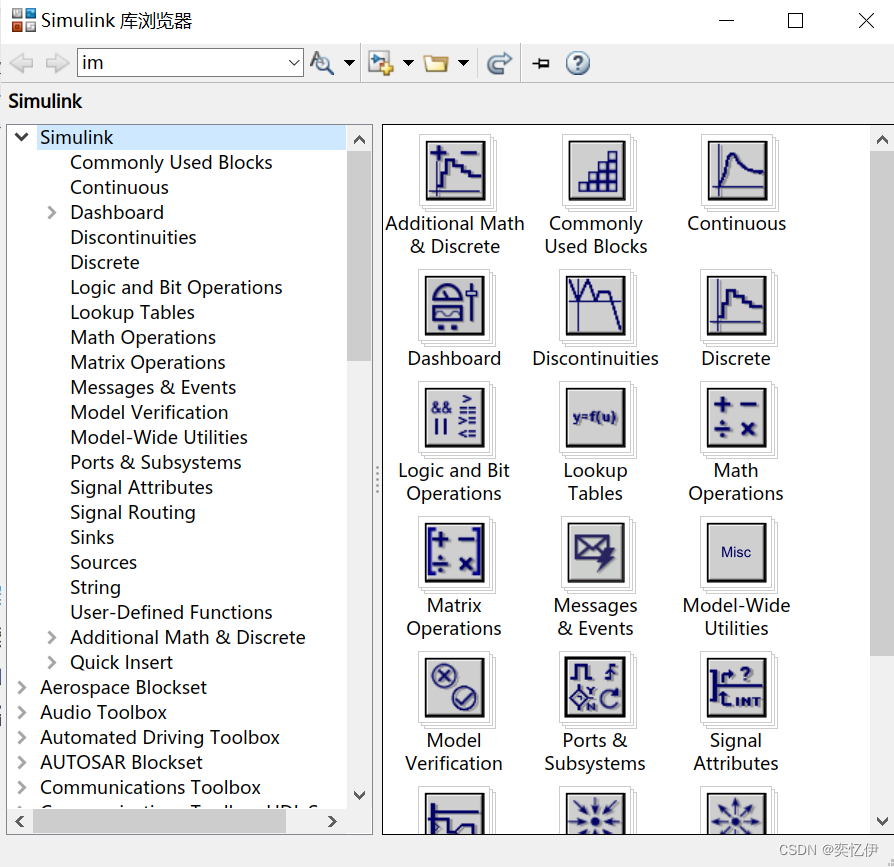Select the Lookup Tables library icon

coord(596,419)
